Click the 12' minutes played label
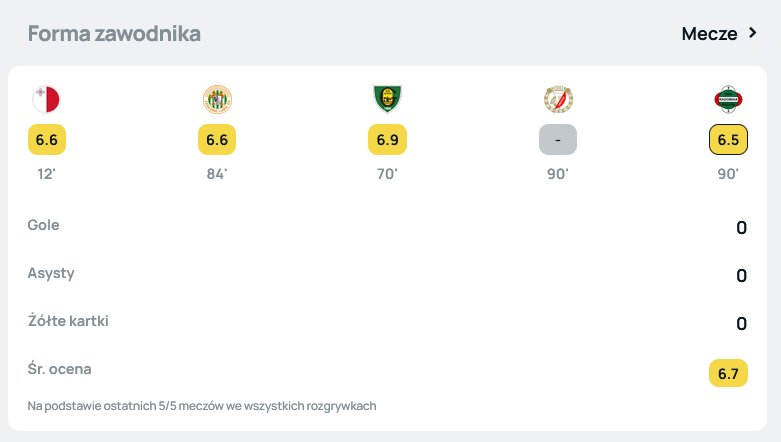 (x=47, y=174)
